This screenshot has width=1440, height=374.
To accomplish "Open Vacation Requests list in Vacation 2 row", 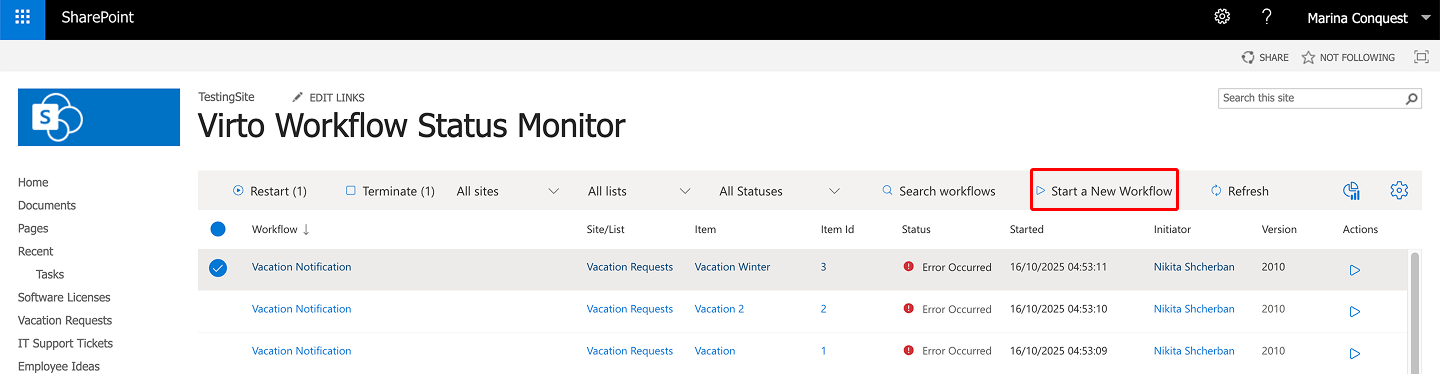I will pyautogui.click(x=630, y=309).
